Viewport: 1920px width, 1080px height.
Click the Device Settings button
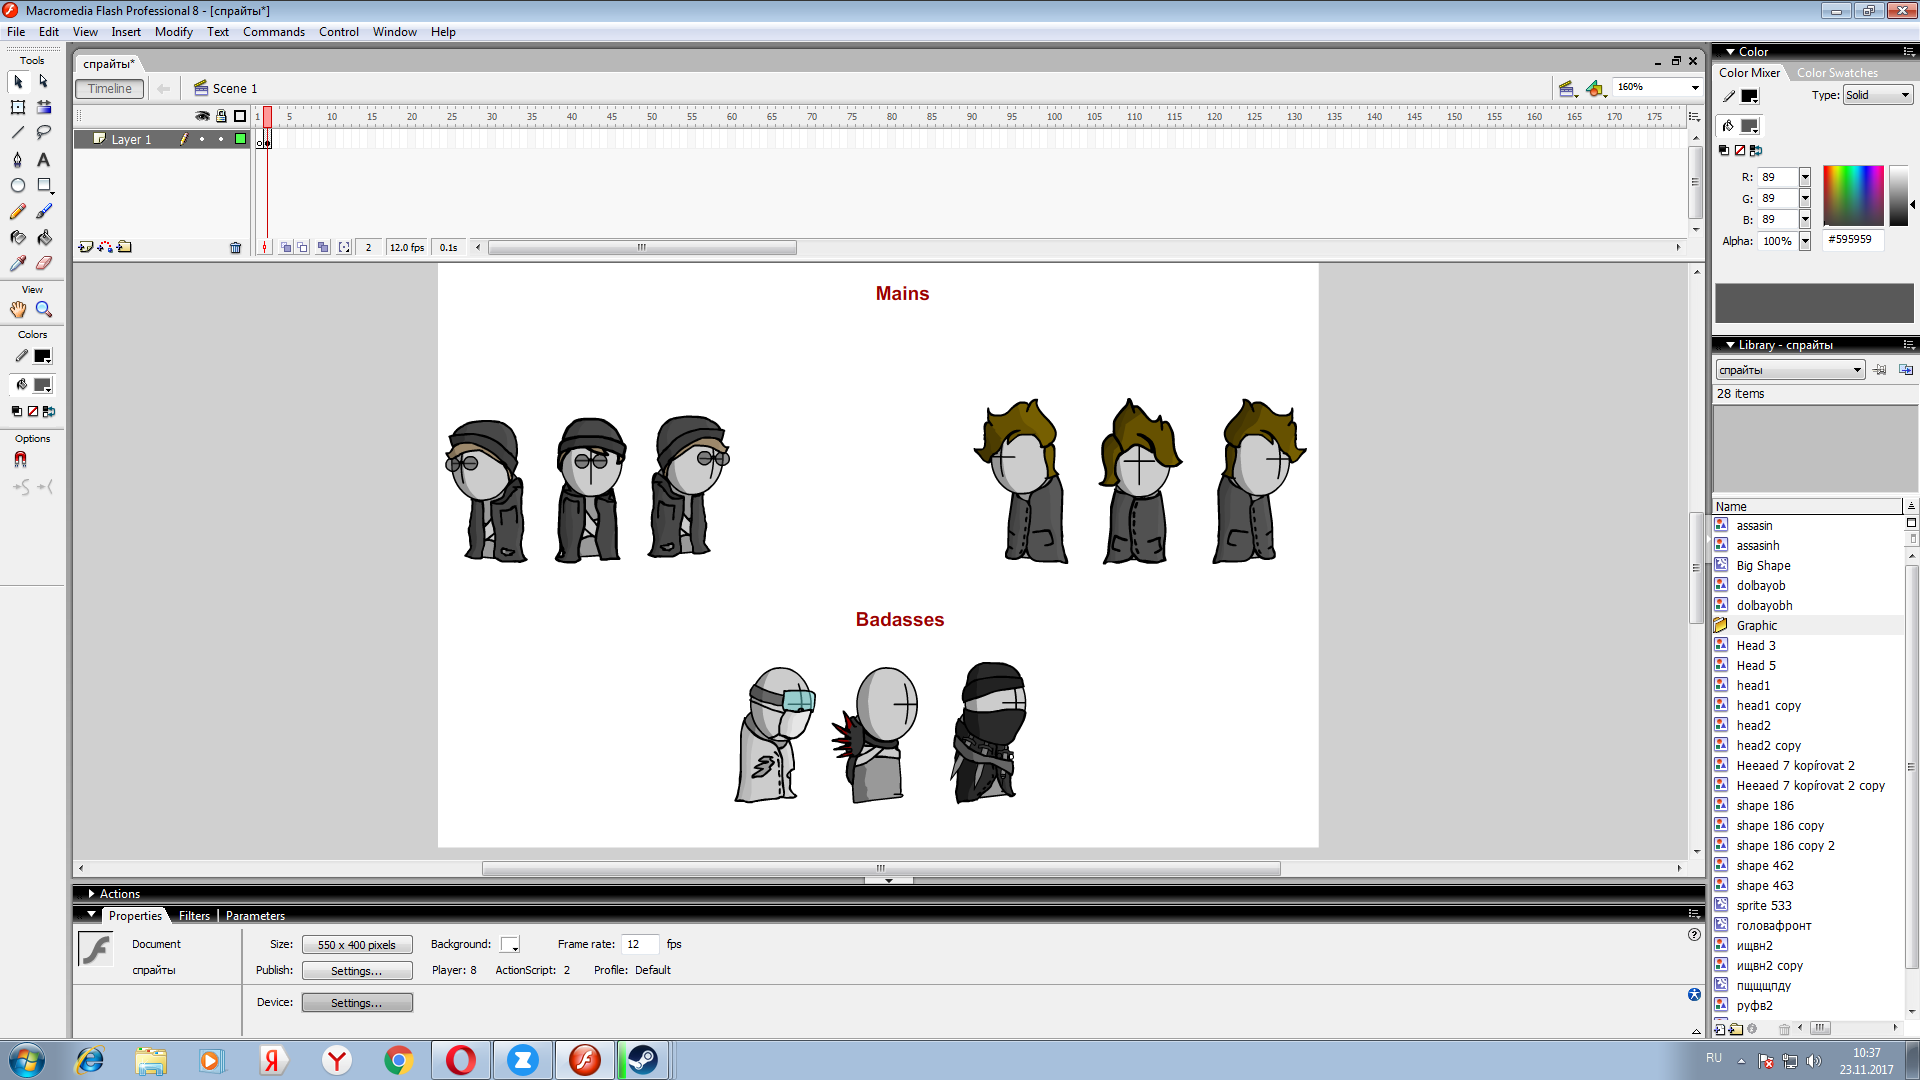click(357, 1003)
